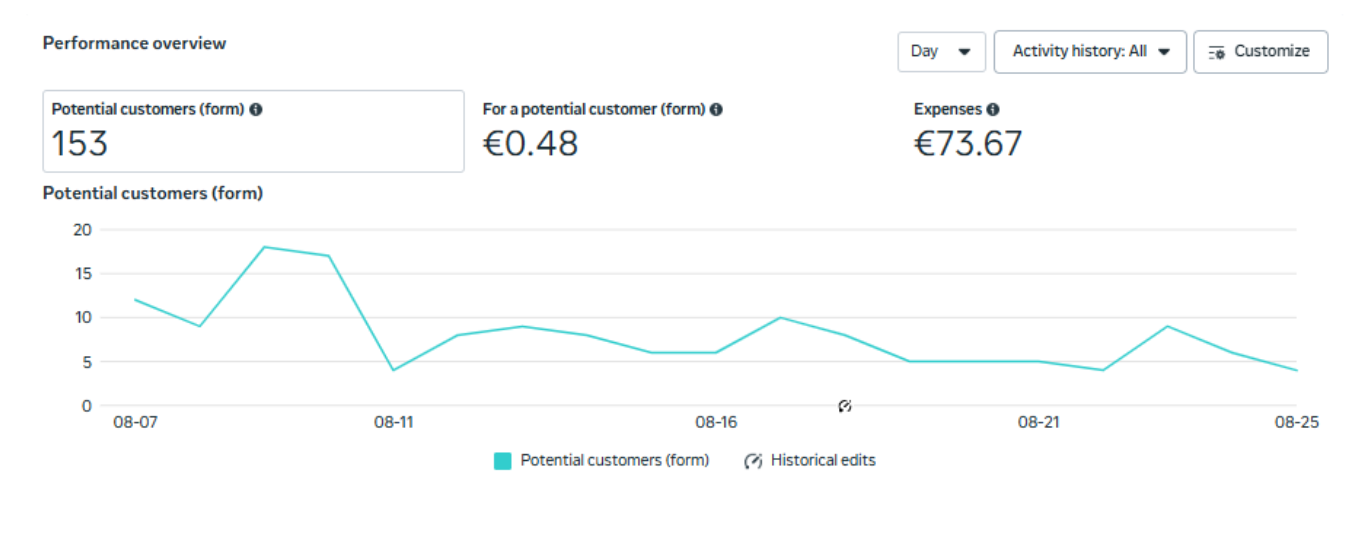
Task: Click the Activity history dropdown caret arrow
Action: click(1164, 52)
